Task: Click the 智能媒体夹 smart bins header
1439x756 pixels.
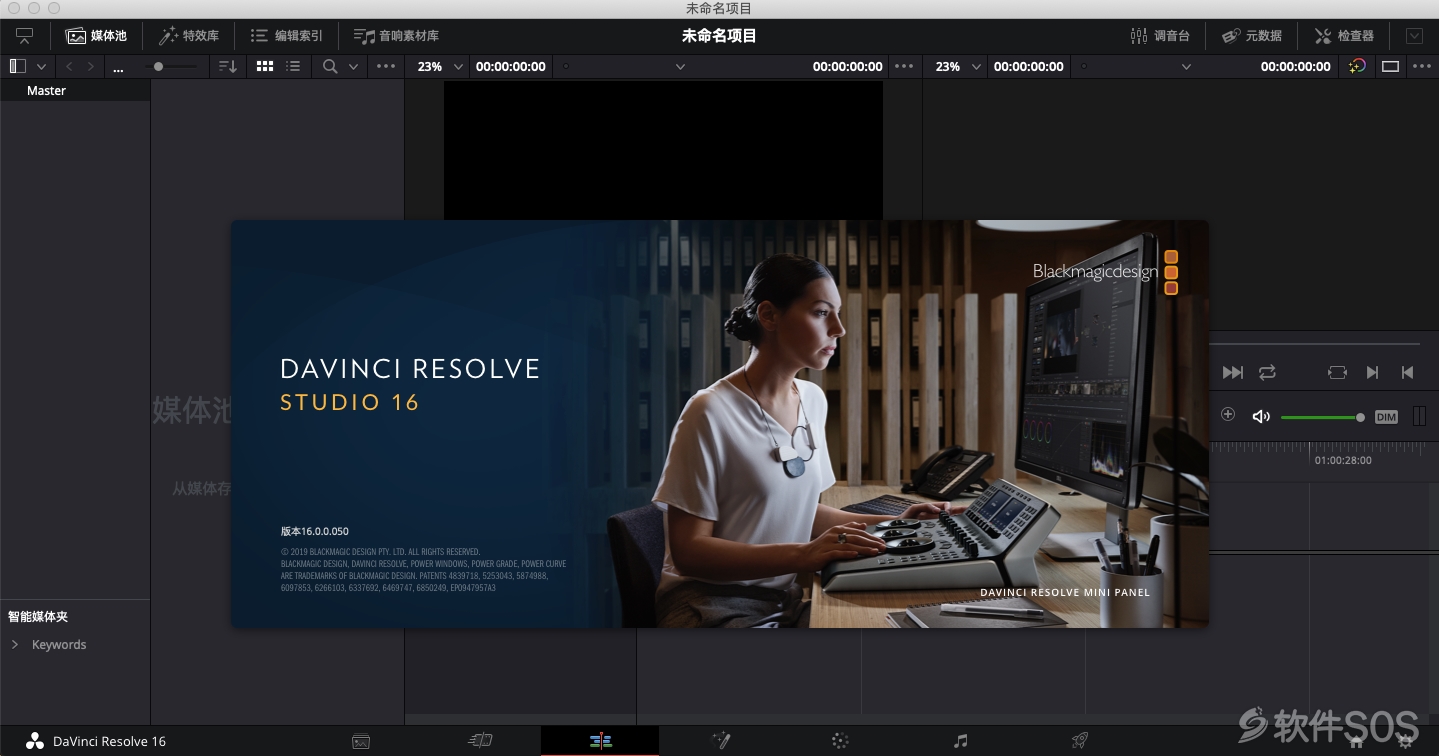Action: pyautogui.click(x=38, y=617)
